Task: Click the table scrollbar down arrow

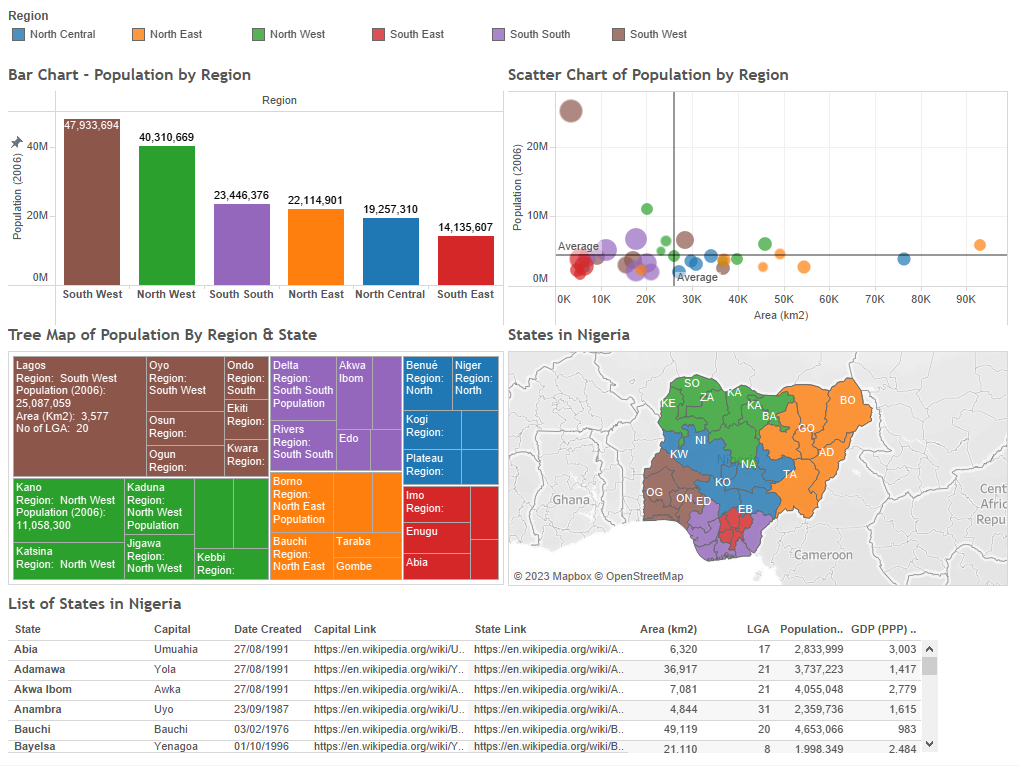Action: click(x=929, y=743)
